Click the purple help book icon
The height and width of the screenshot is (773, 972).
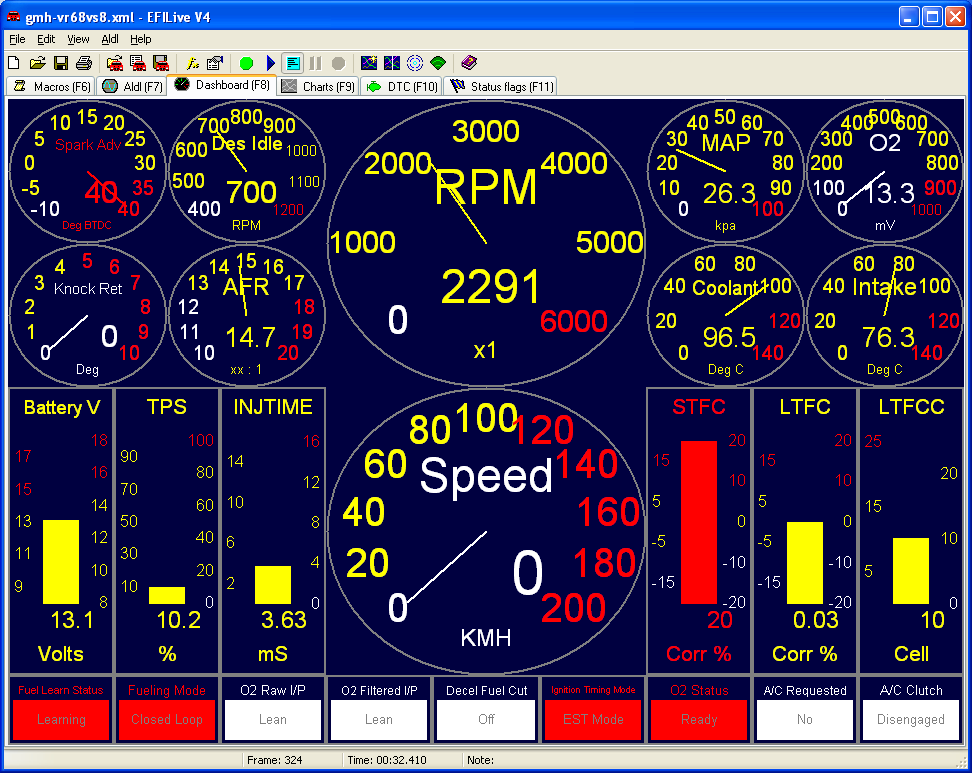tap(469, 63)
